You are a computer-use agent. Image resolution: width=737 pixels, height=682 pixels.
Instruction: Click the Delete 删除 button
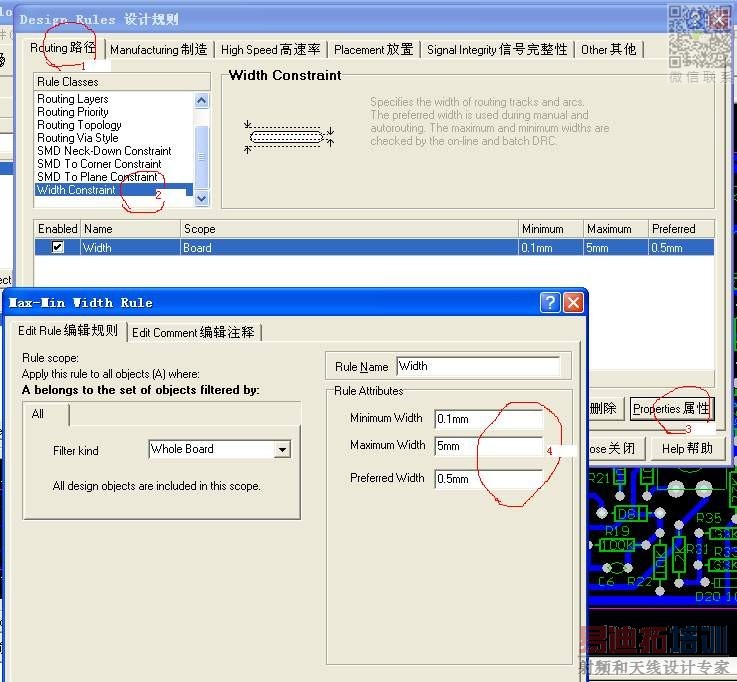pos(605,408)
